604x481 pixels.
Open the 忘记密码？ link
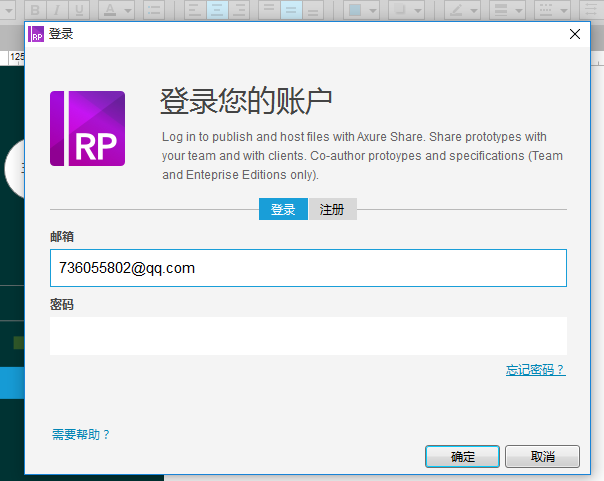tap(535, 370)
